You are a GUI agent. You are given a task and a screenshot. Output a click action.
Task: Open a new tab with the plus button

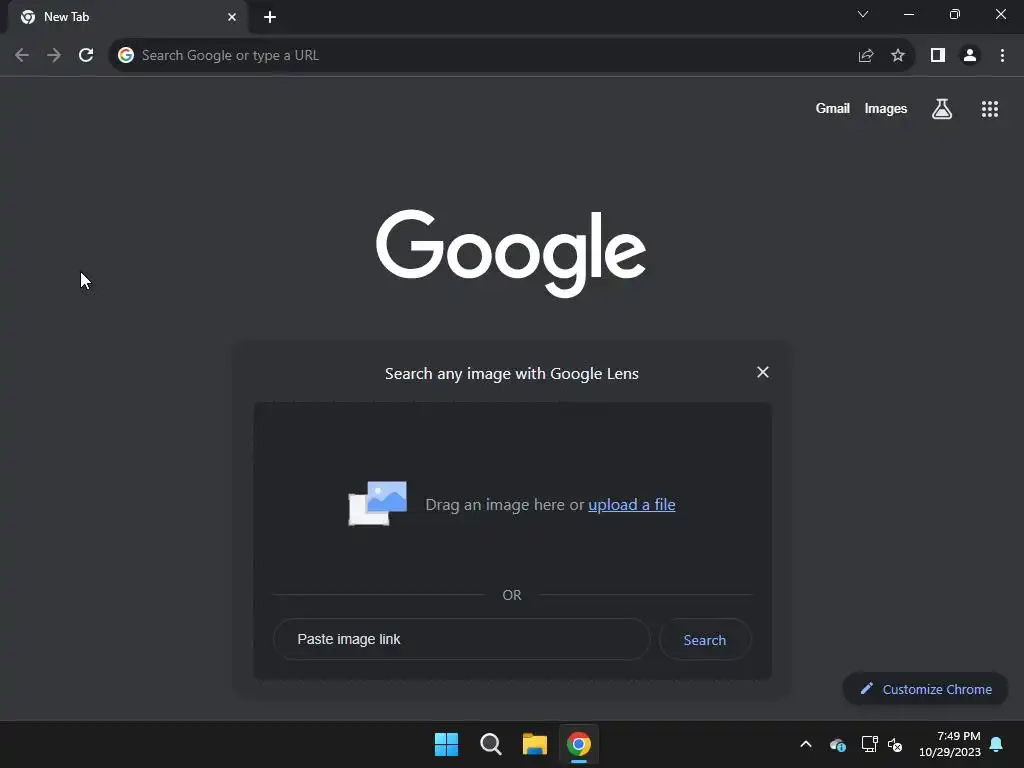(x=270, y=17)
